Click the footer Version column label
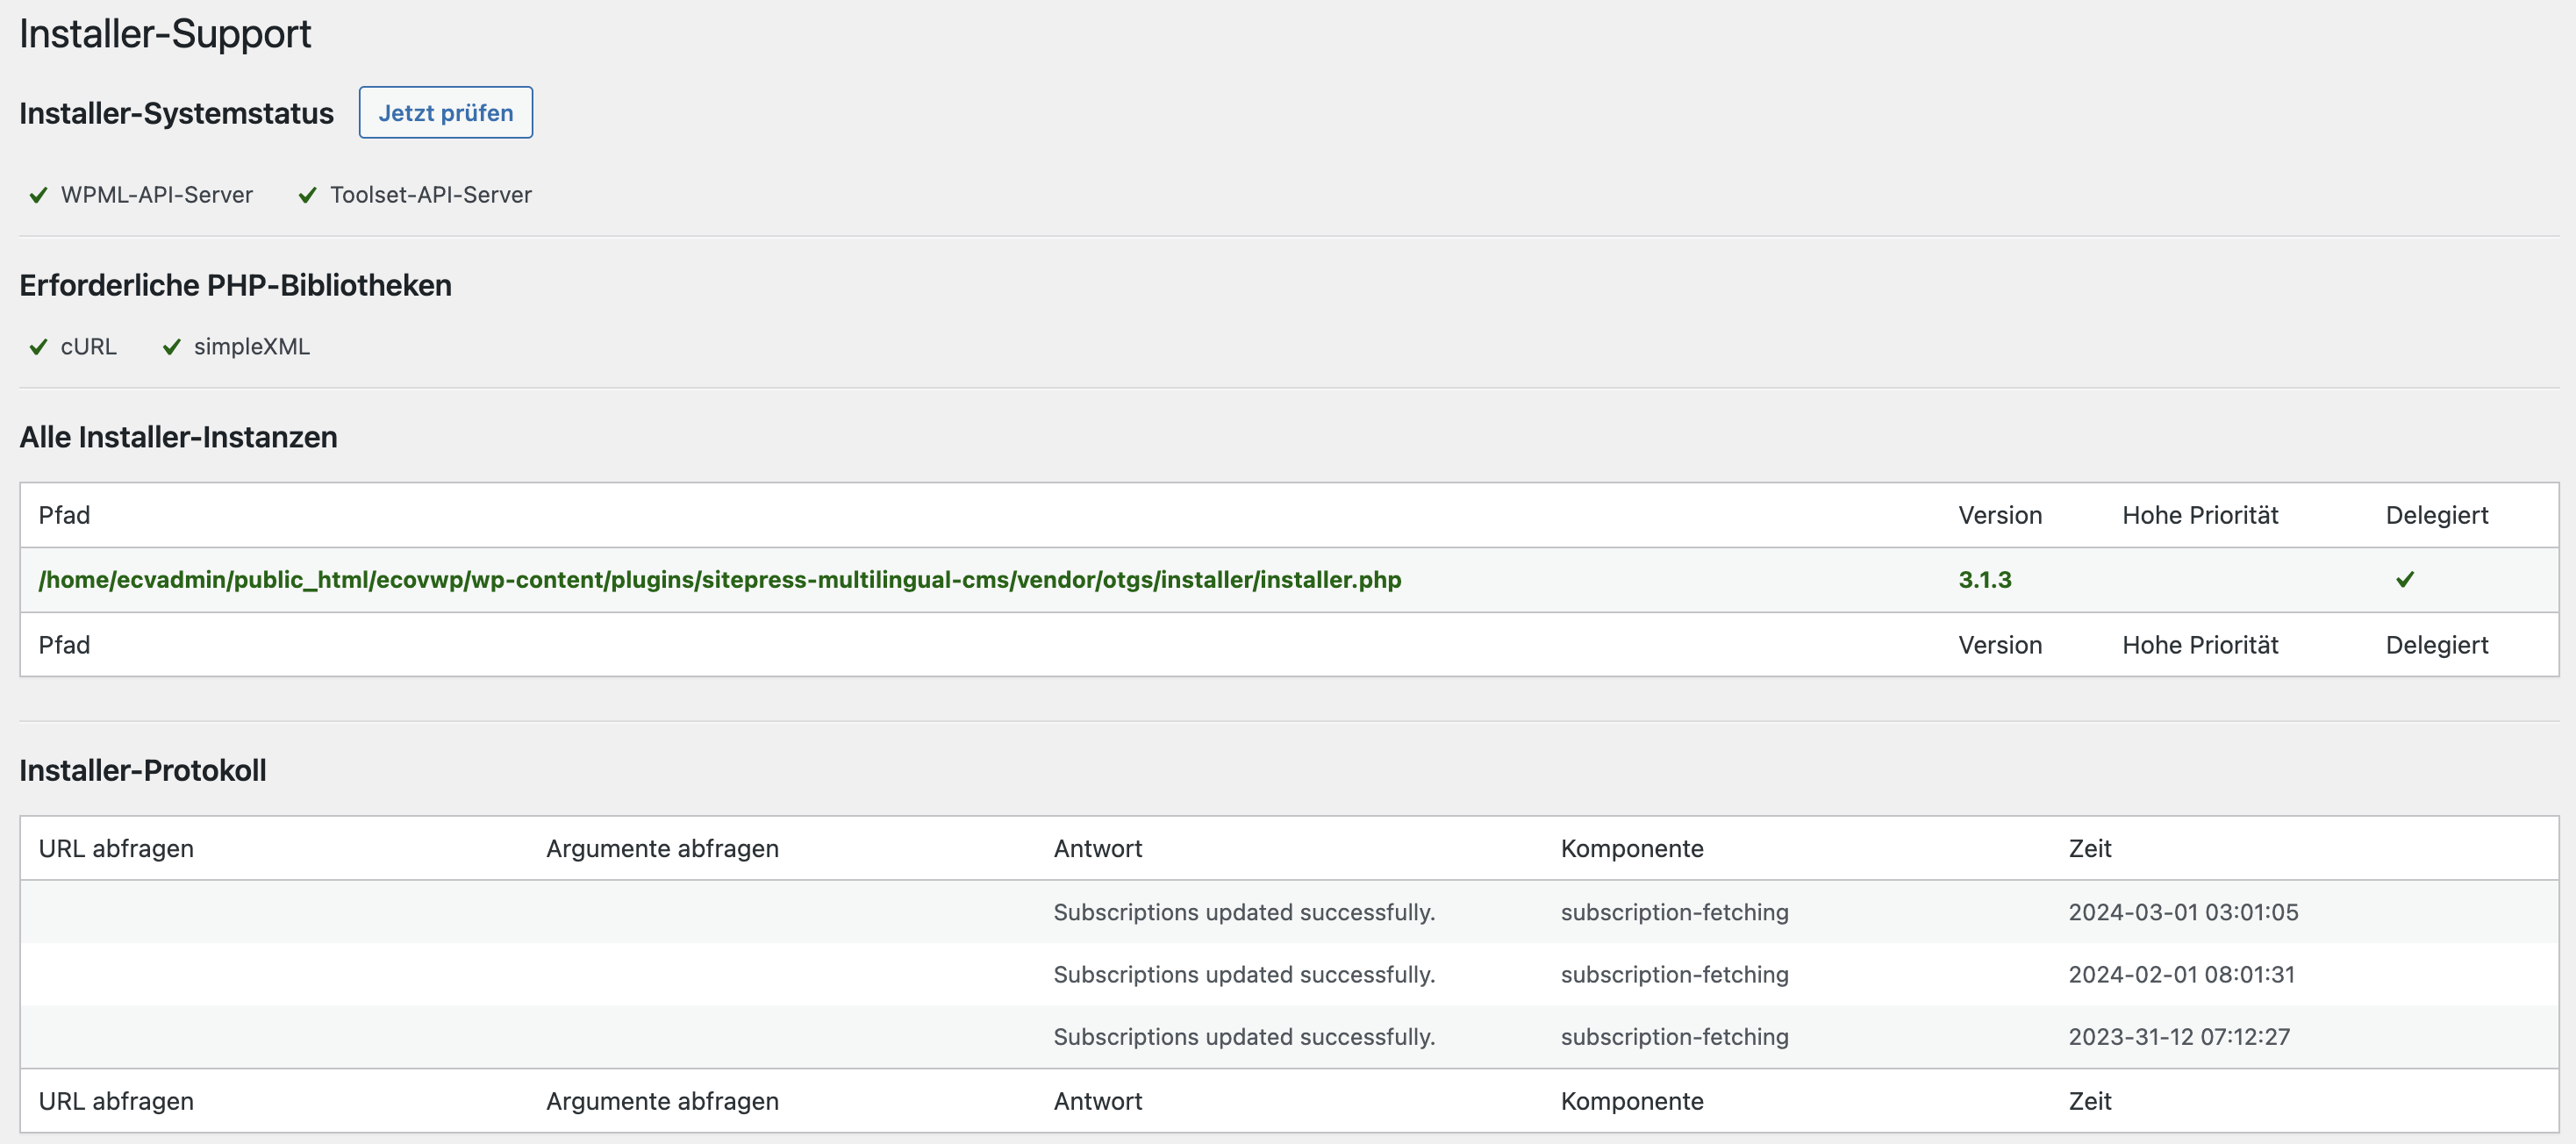Image resolution: width=2576 pixels, height=1144 pixels. tap(2000, 645)
